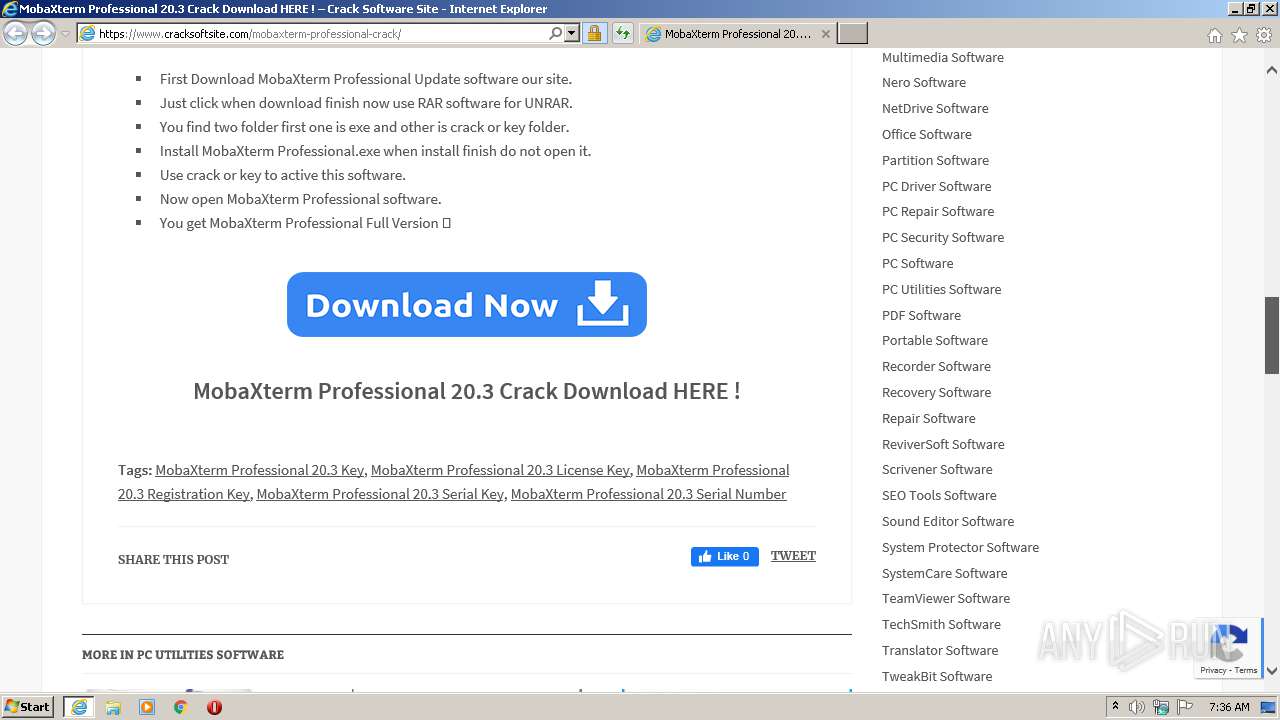
Task: Open Scrivener Software category
Action: point(937,470)
